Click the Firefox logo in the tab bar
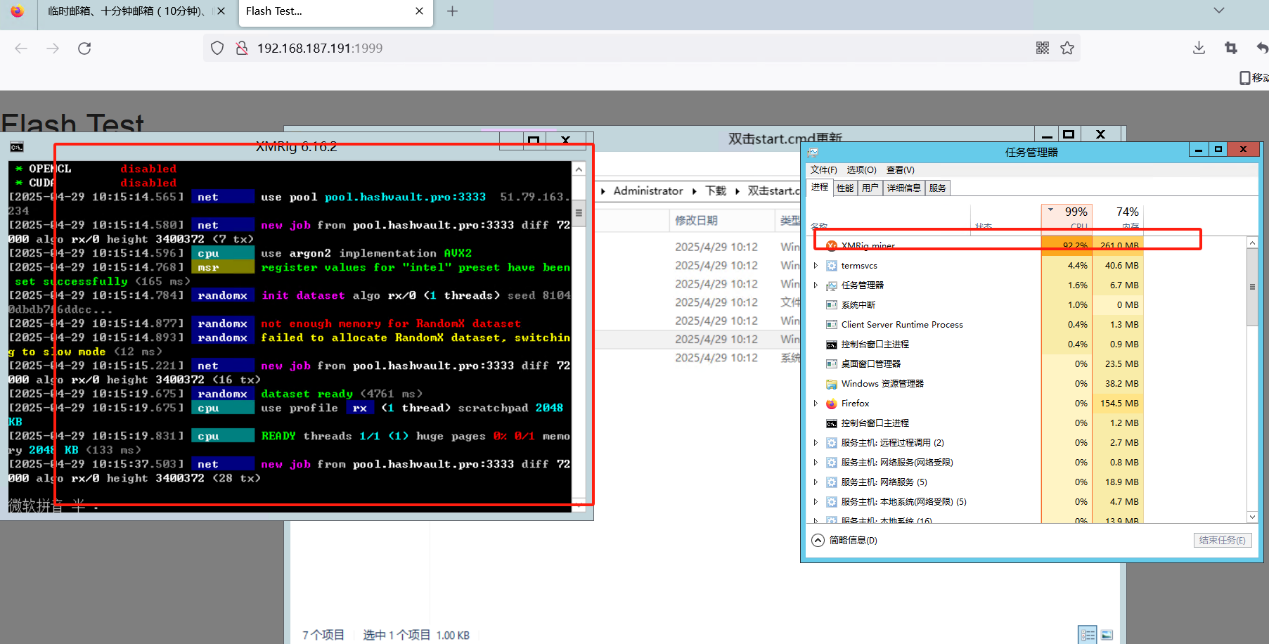Screen dimensions: 1269x644 tap(17, 11)
